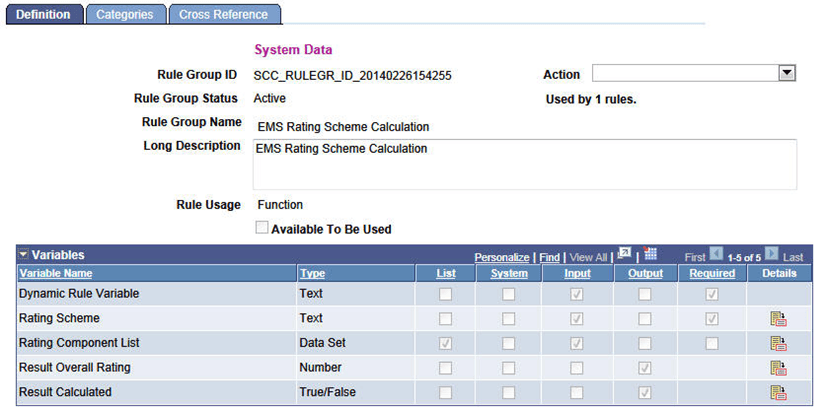Sort by Output column header
This screenshot has width=817, height=410.
click(x=646, y=274)
